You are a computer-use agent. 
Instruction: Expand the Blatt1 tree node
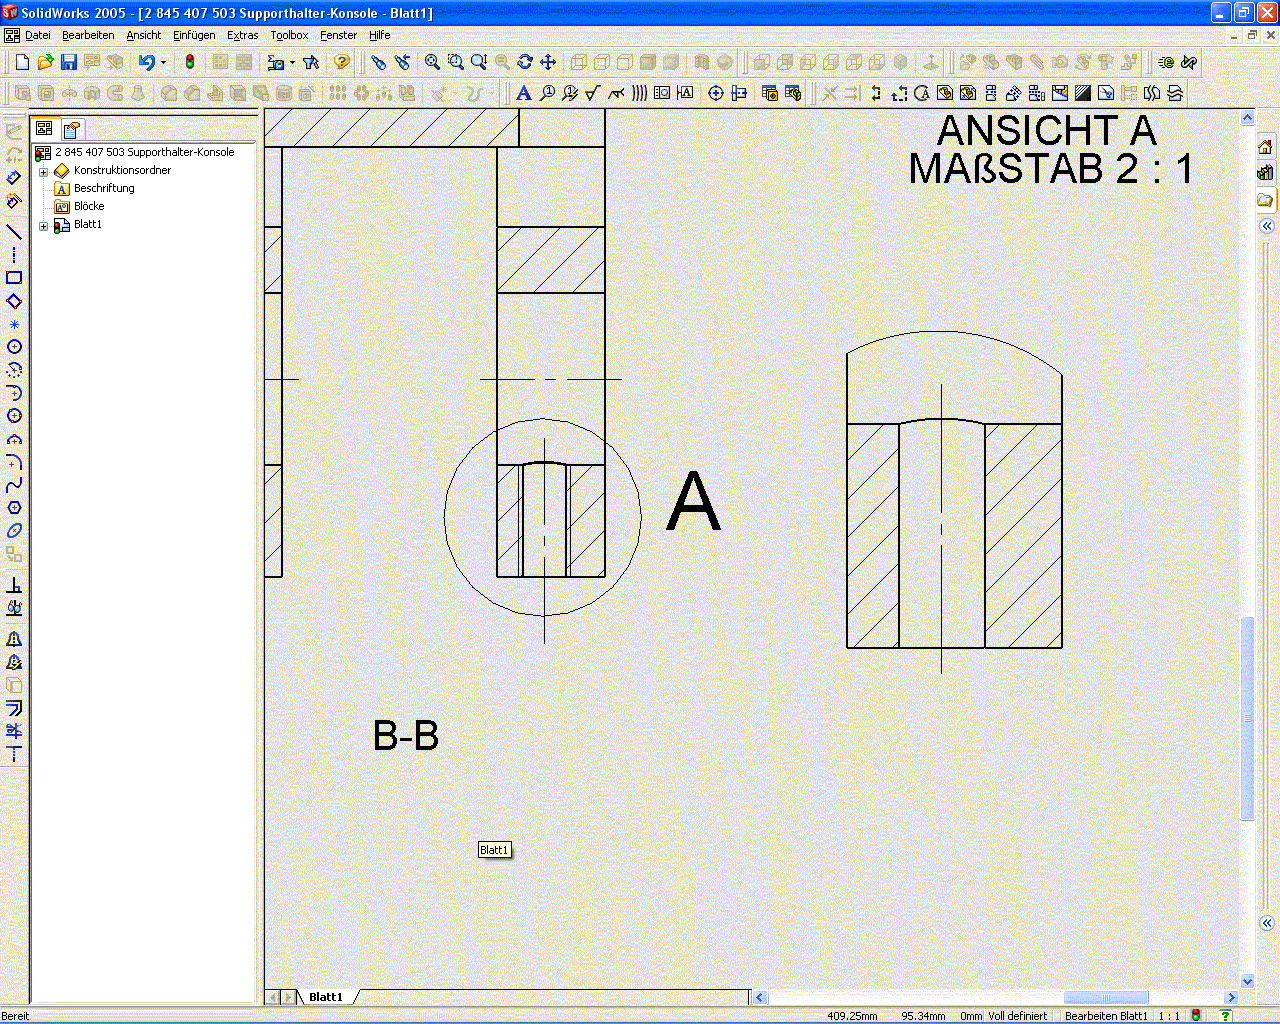point(43,225)
